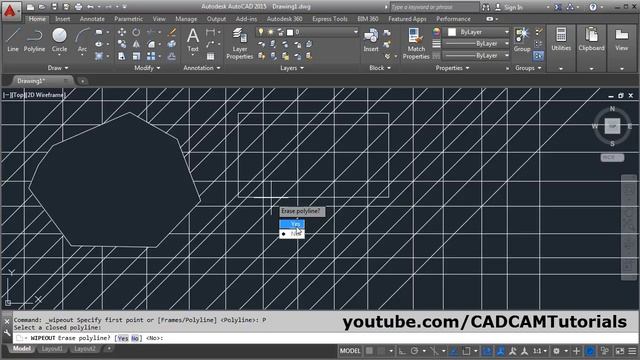Toggle layer freeze sun icon
Screen dimensions: 640x360
pyautogui.click(x=270, y=32)
